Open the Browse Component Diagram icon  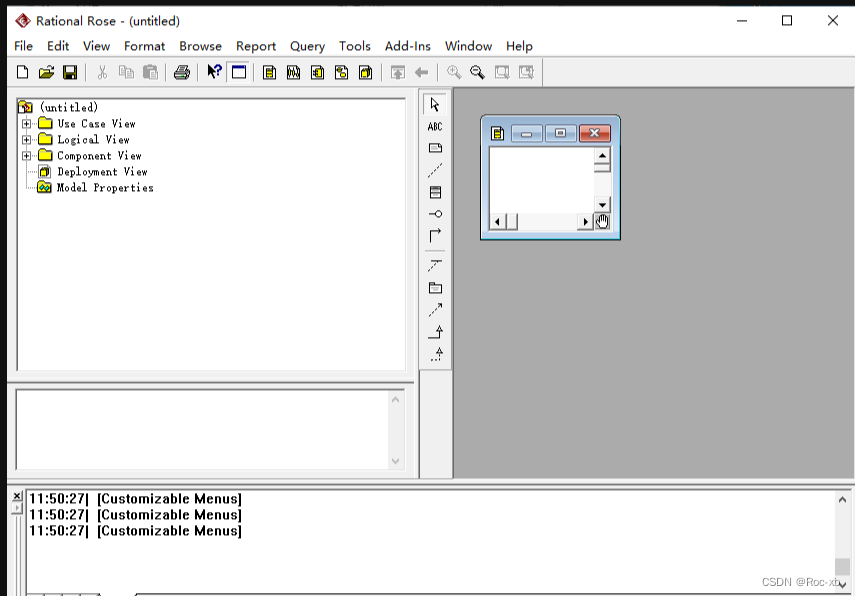click(317, 72)
